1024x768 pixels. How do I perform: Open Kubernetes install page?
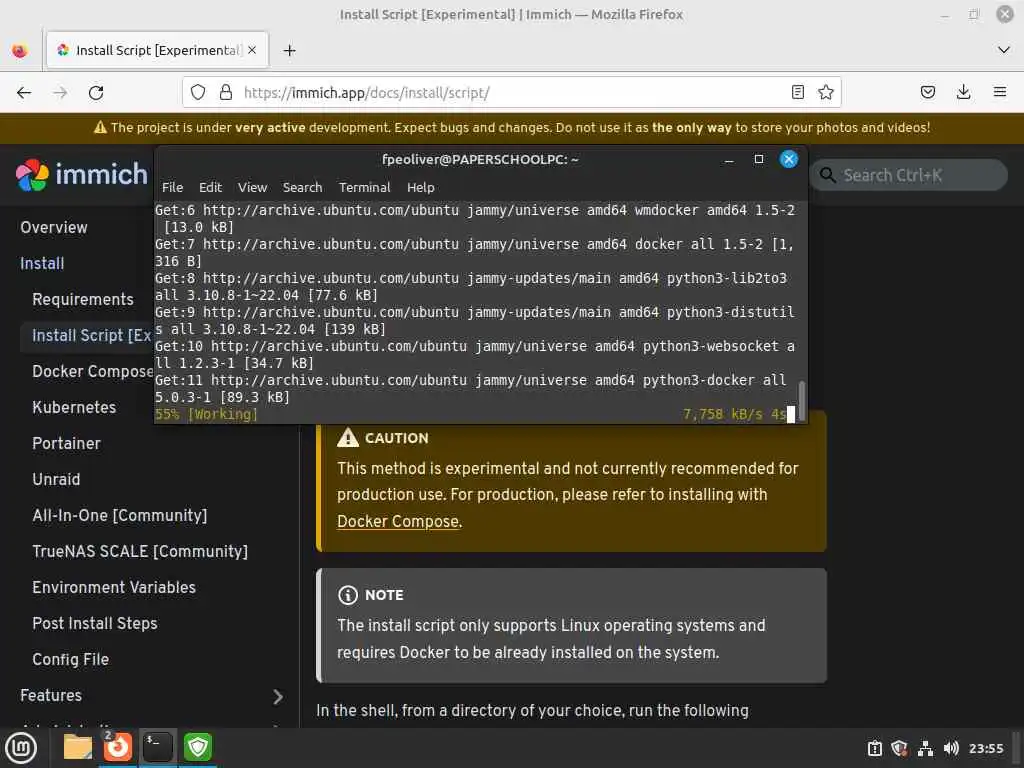point(74,407)
